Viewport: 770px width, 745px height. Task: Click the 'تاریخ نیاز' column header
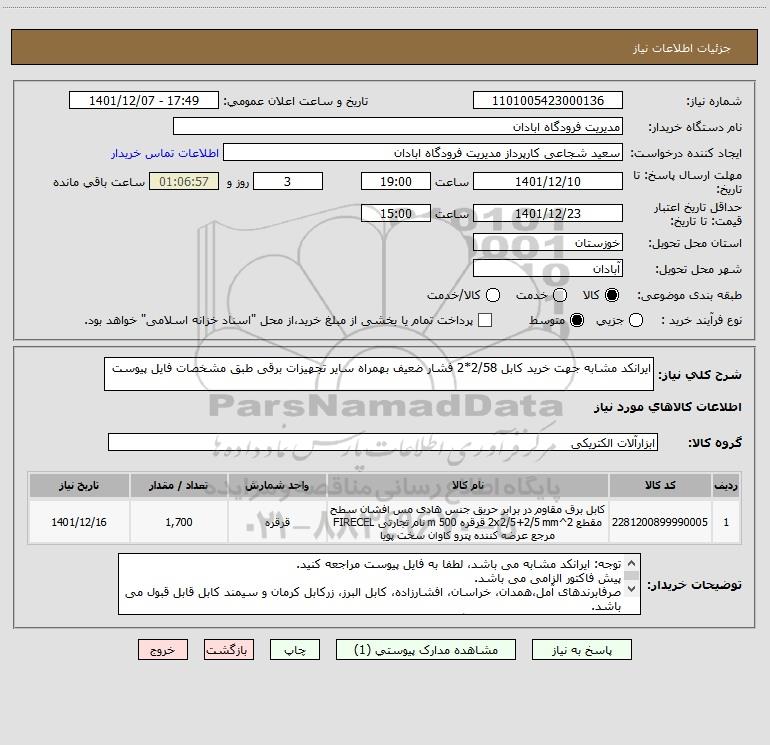tap(79, 485)
